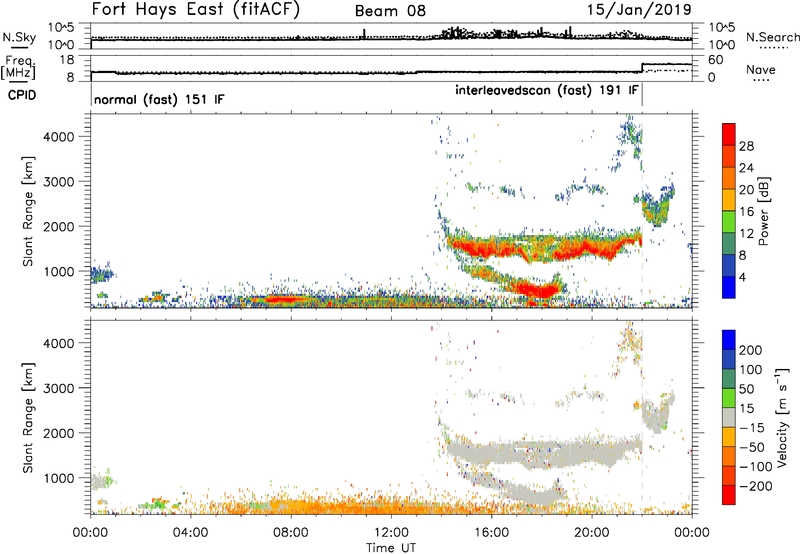
Task: Click the '4000' tick of the power panel
Action: click(x=58, y=136)
